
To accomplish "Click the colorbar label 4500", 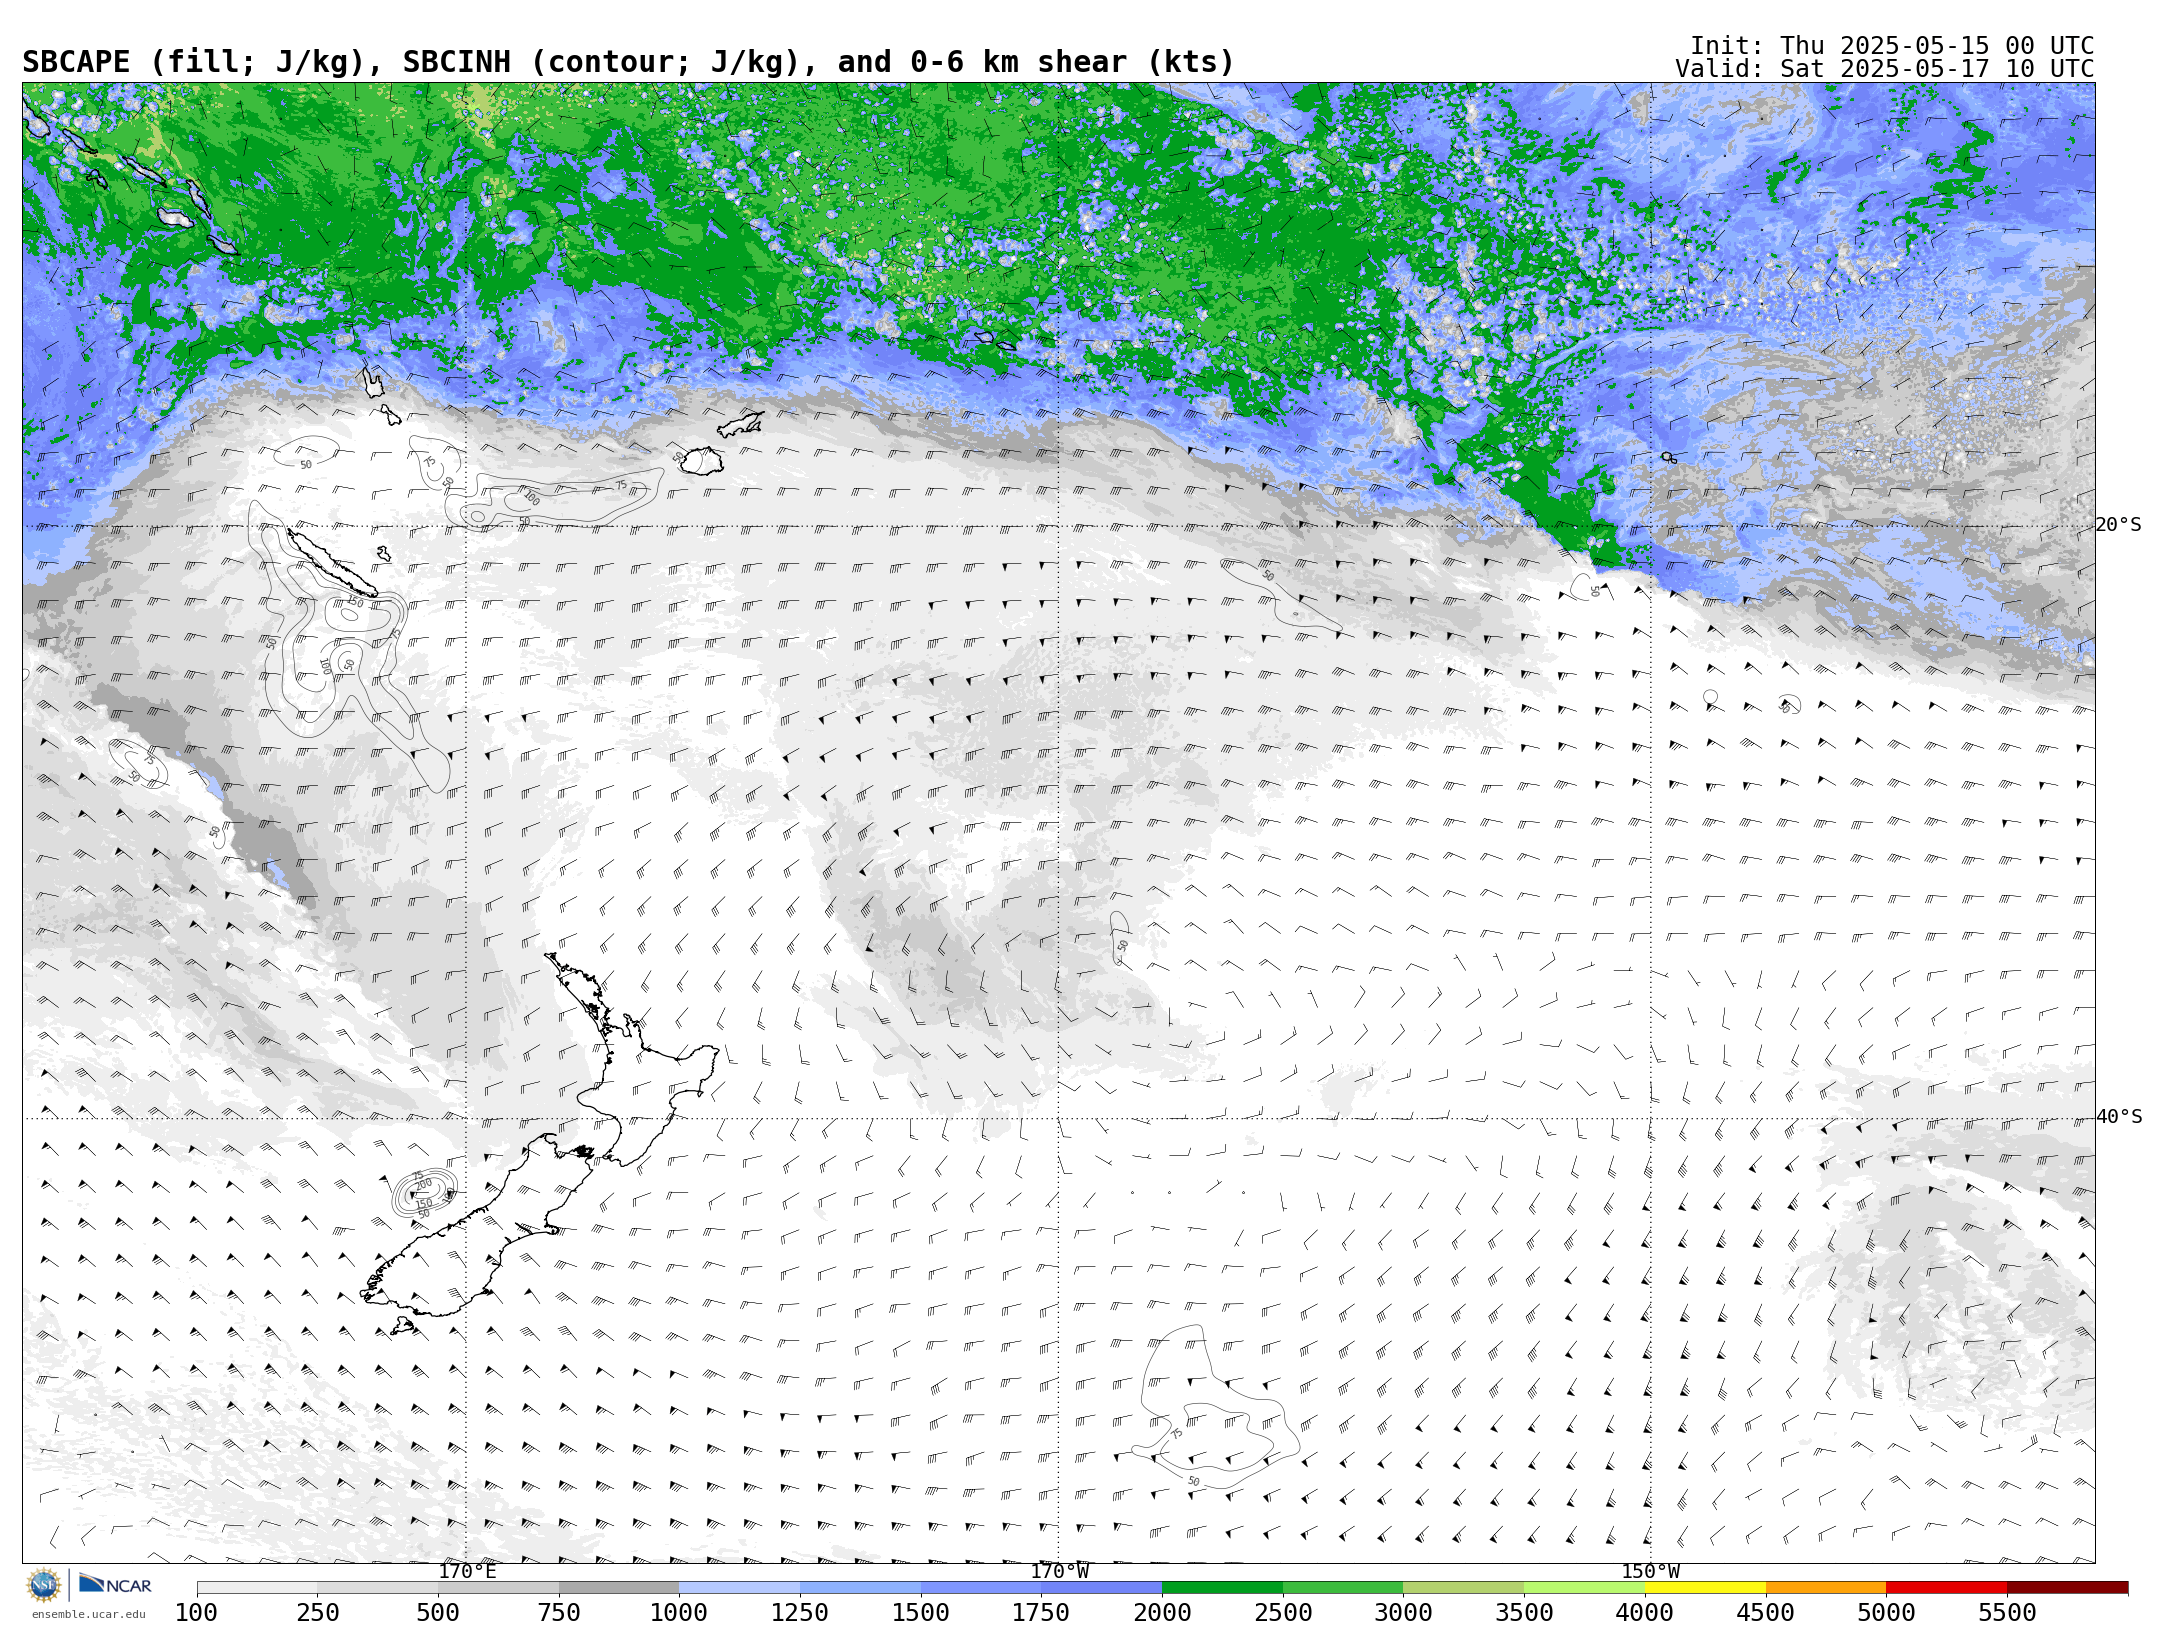I will click(1766, 1612).
